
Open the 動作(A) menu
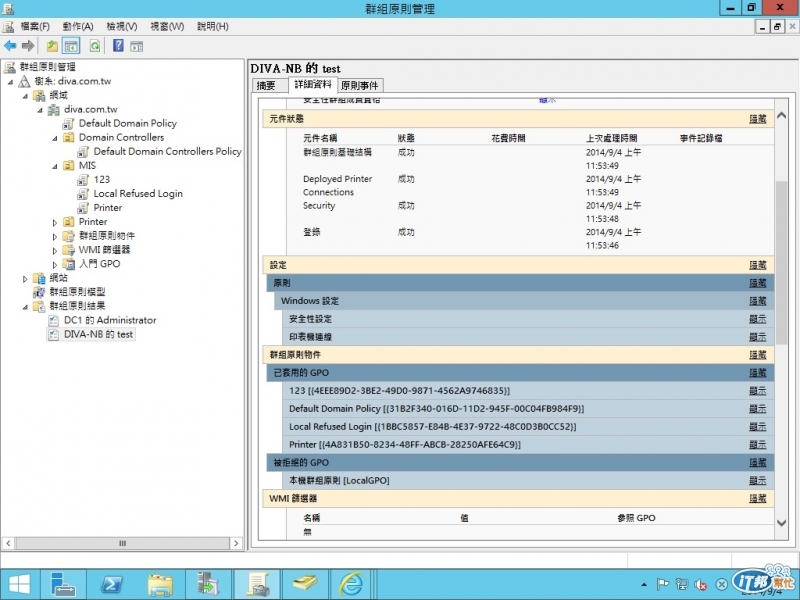(x=78, y=27)
